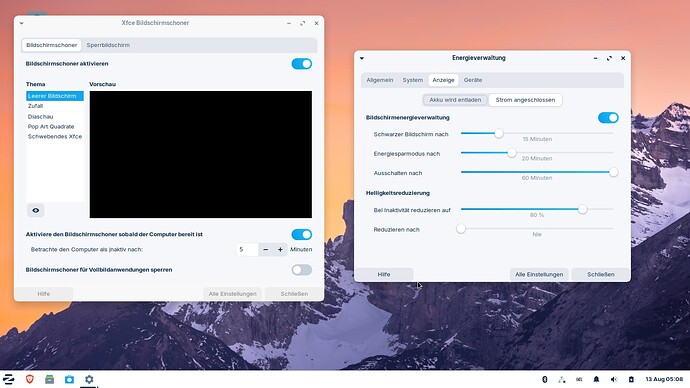The image size is (690, 388).
Task: Select the 'Zufall' theme
Action: point(55,106)
